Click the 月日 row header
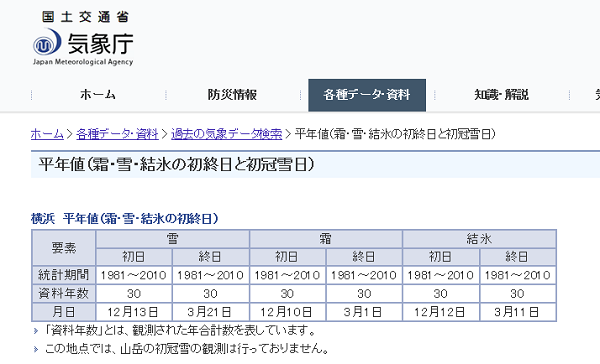Viewport: 600px width, 364px height. [x=64, y=312]
